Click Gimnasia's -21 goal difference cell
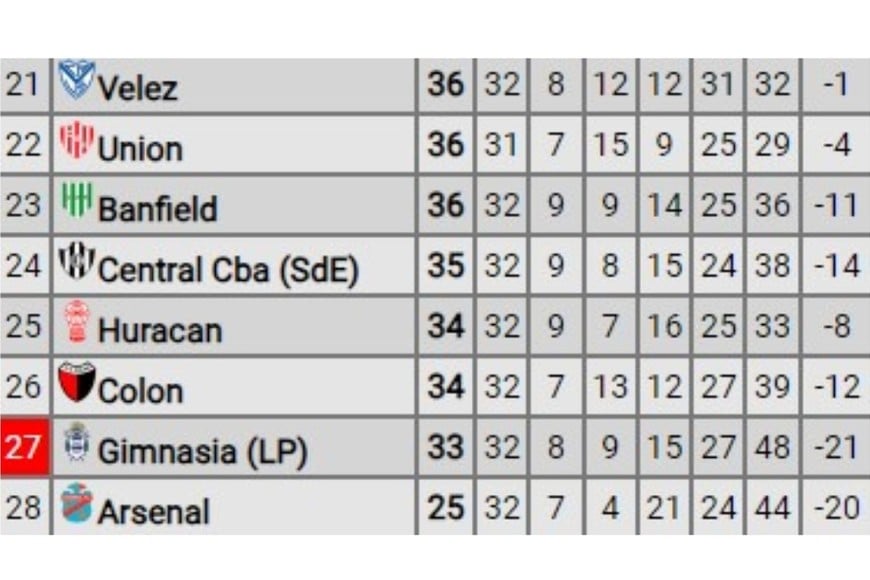870x580 pixels. click(836, 448)
